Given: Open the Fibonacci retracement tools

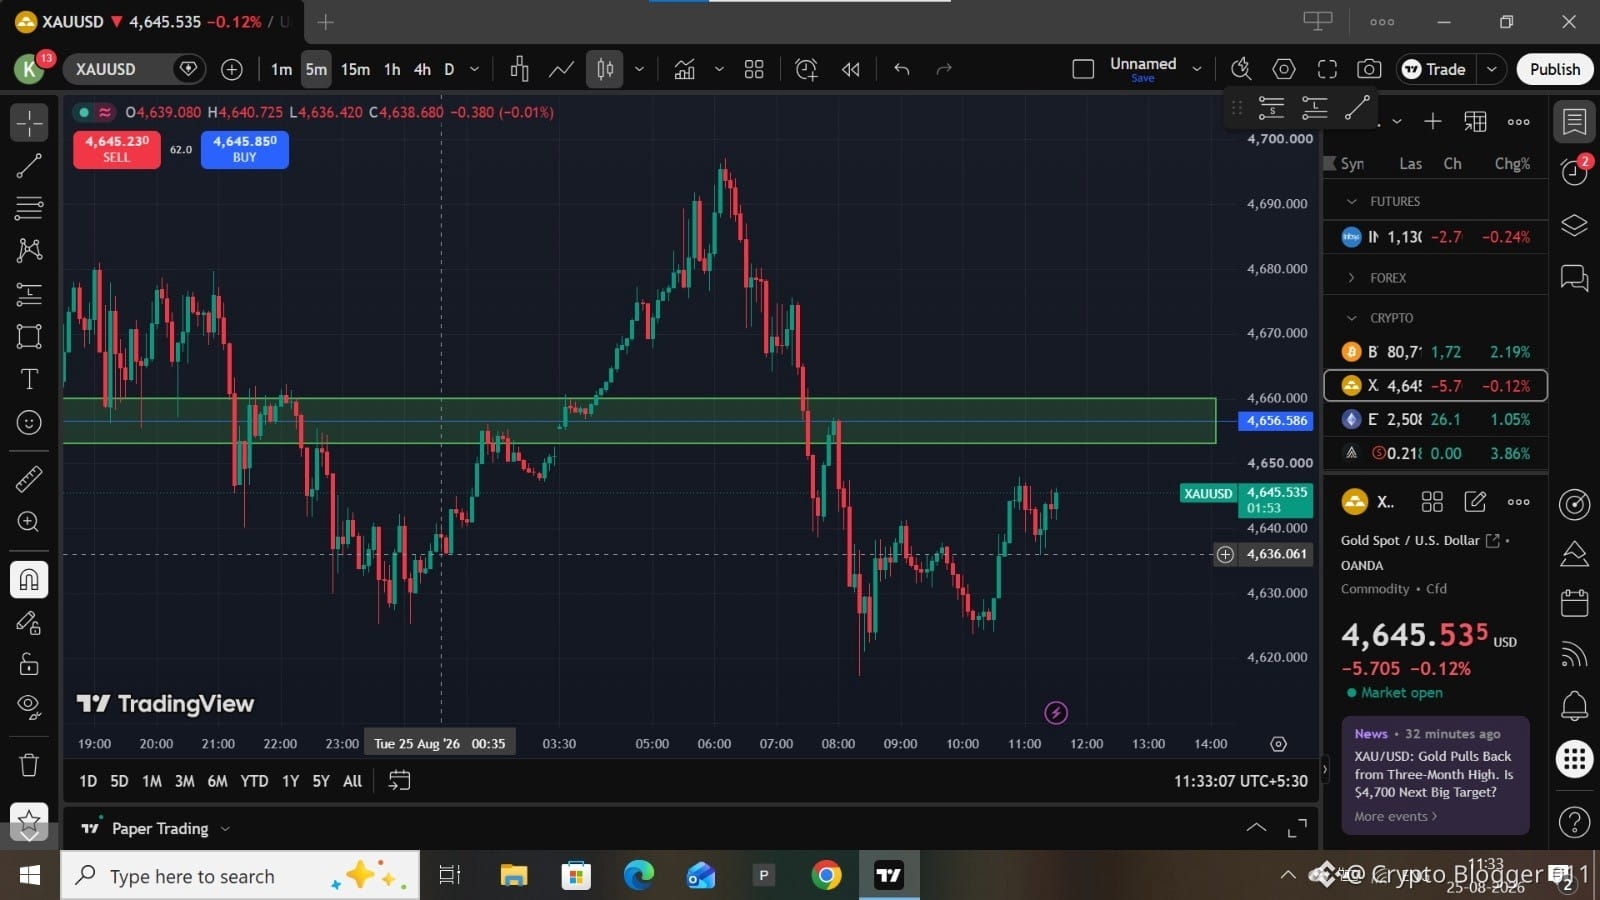Looking at the screenshot, I should [29, 208].
